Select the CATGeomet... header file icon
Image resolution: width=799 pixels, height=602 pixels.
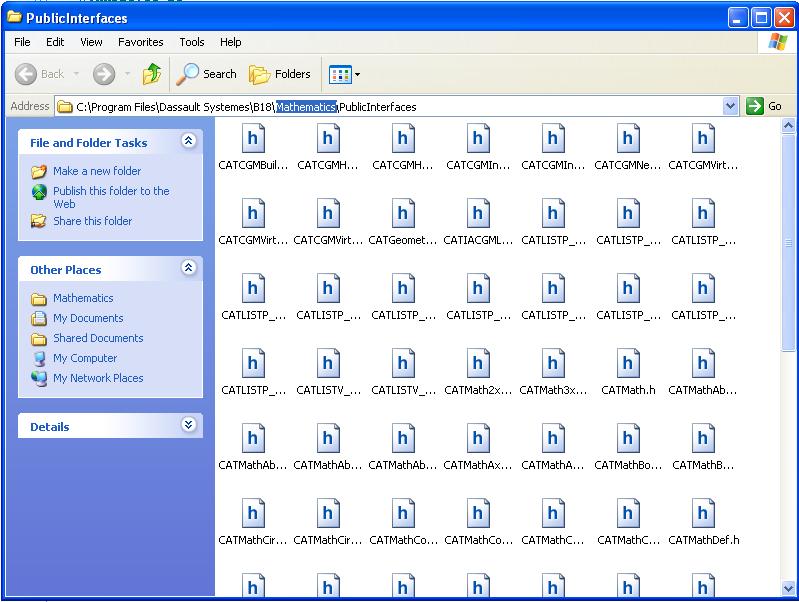[x=403, y=213]
